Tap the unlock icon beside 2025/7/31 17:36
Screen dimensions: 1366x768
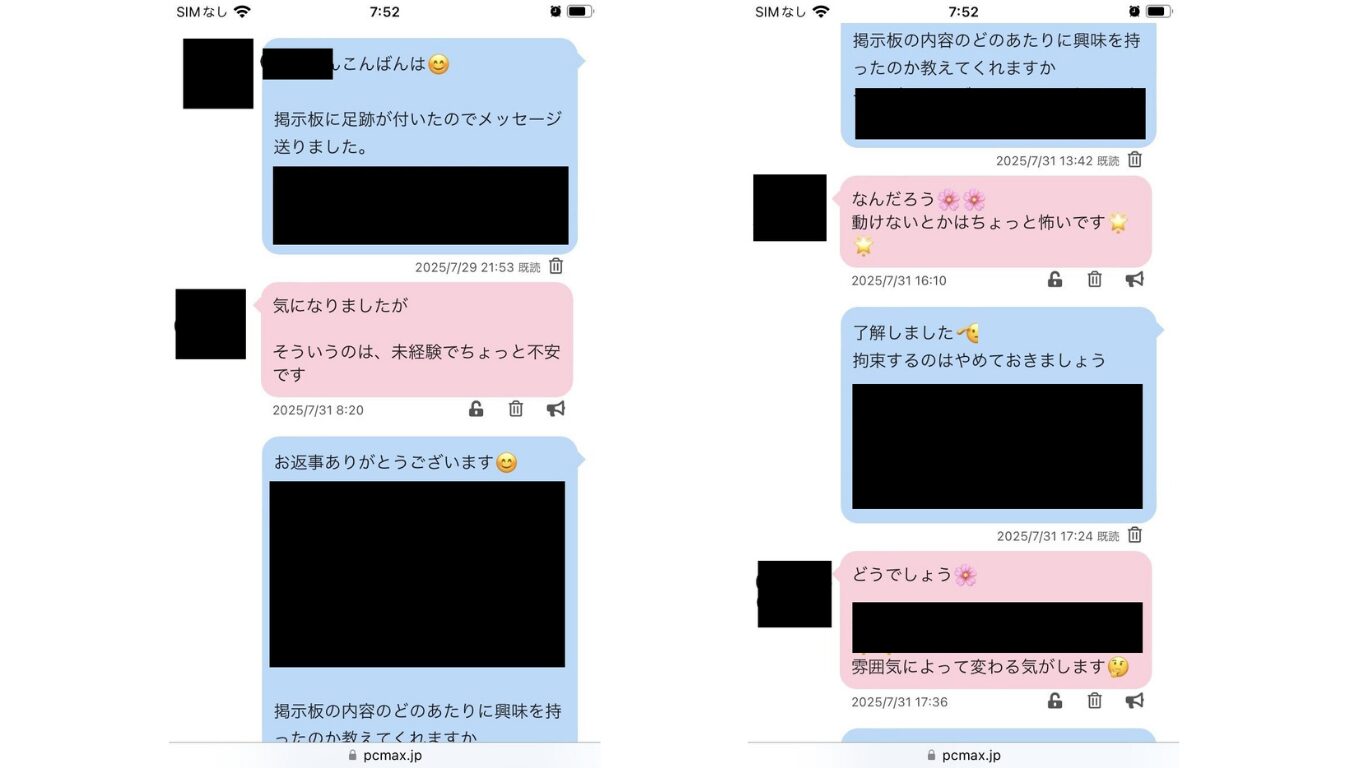(1055, 701)
